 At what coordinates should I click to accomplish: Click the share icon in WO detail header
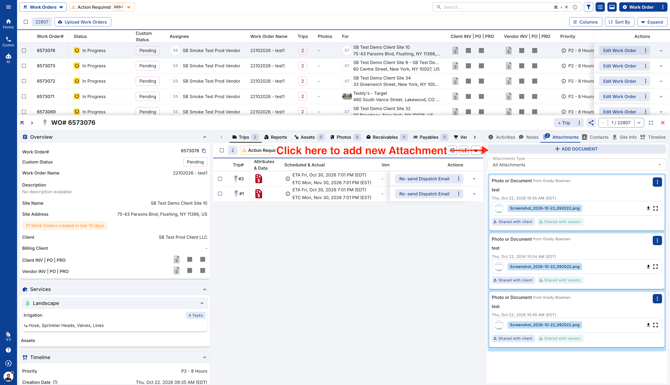click(591, 123)
